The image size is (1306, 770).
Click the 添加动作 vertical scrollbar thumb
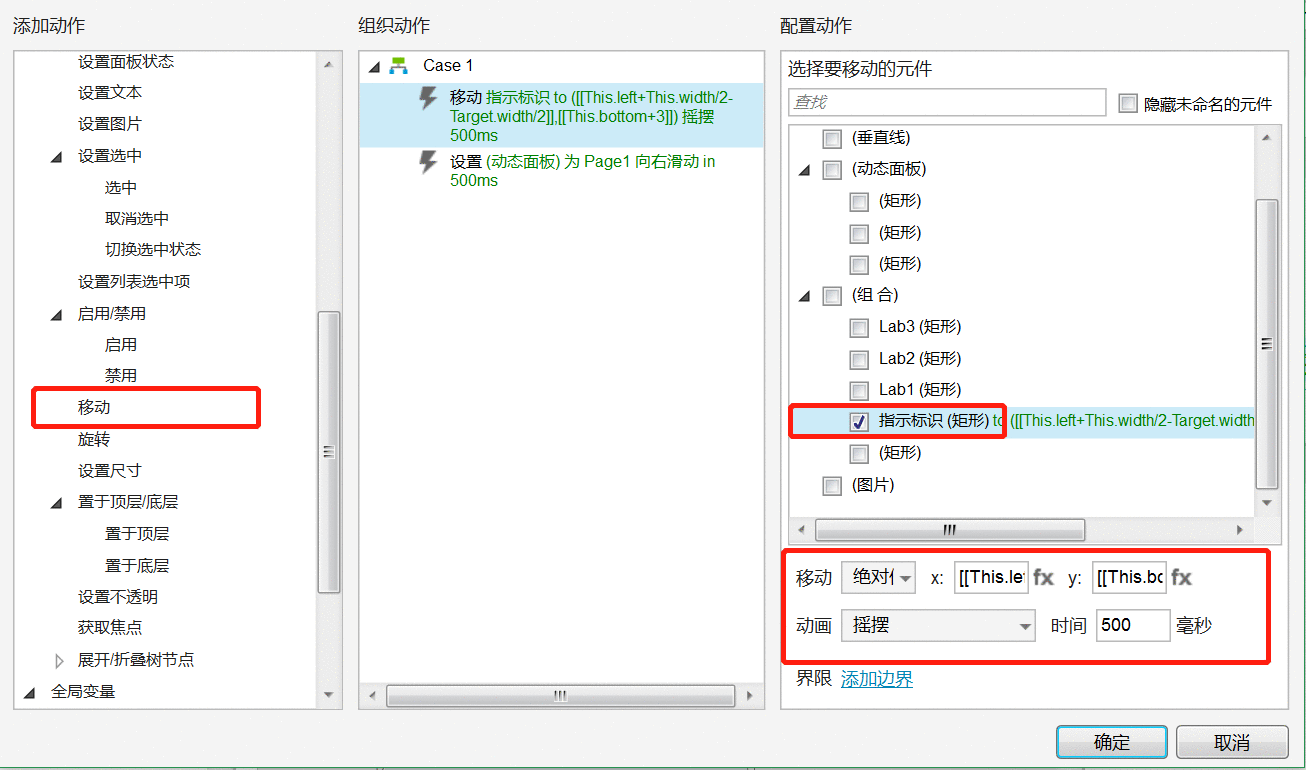(x=328, y=452)
